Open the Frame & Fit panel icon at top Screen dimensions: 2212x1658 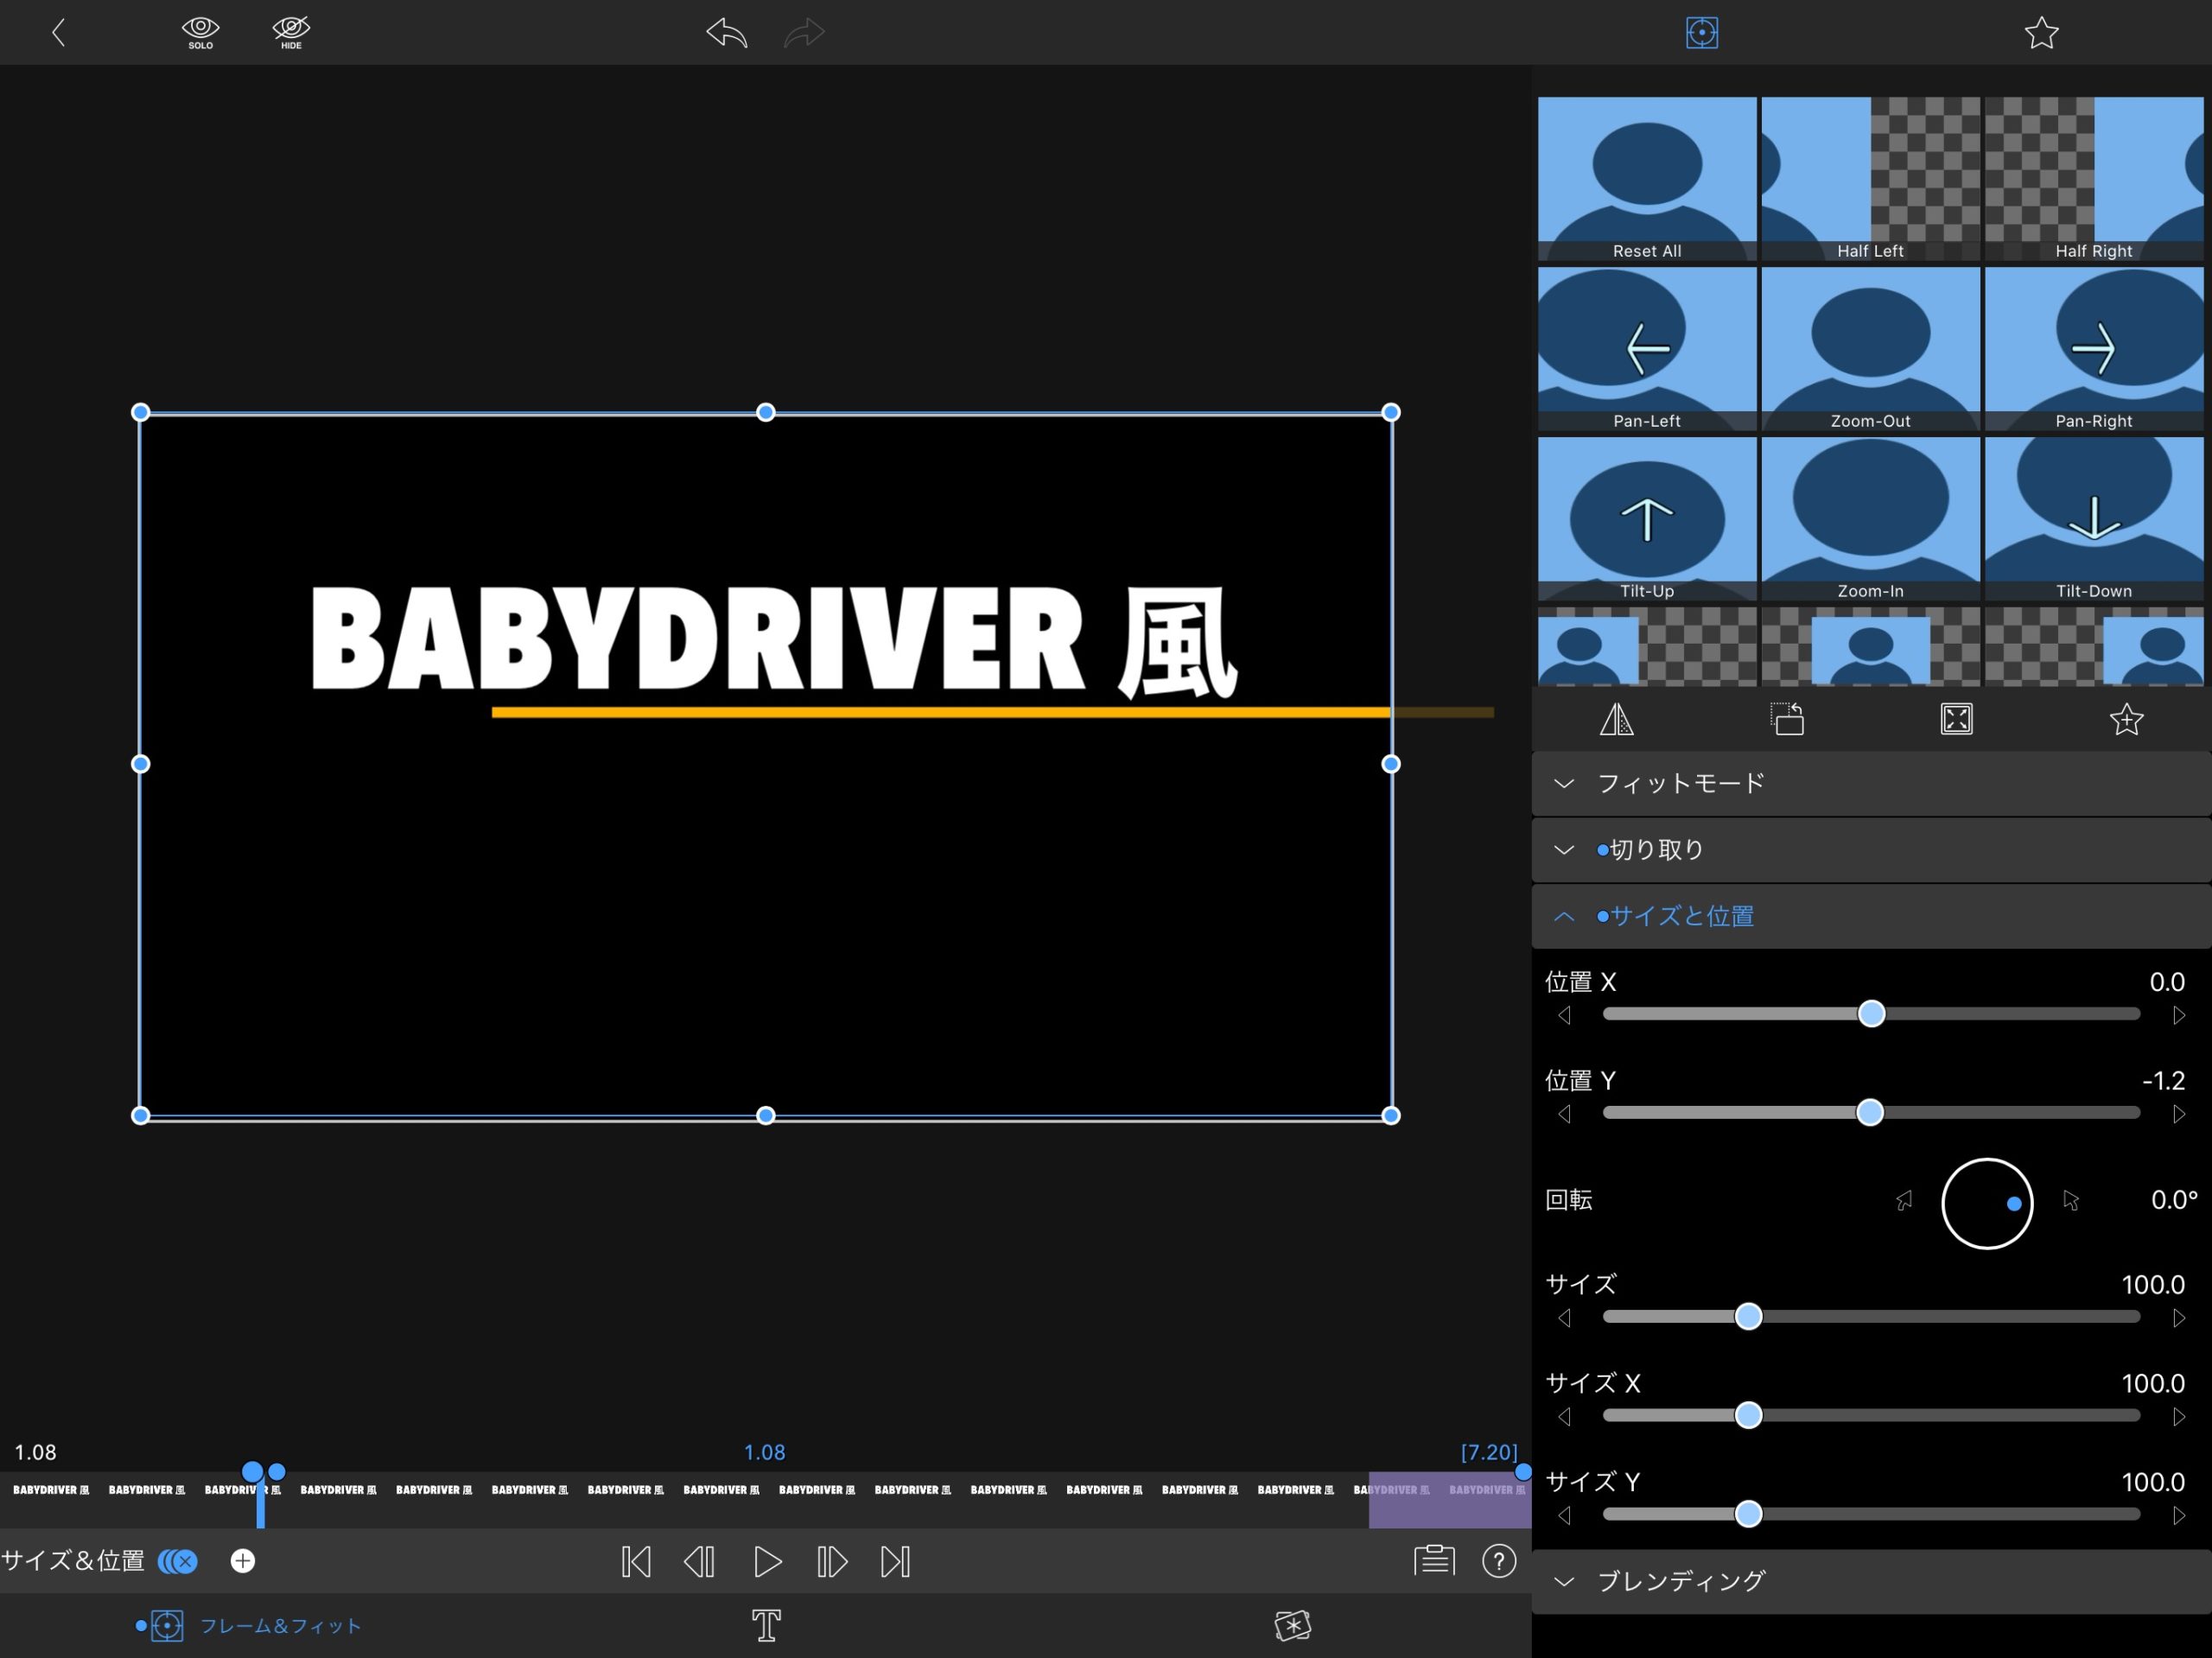pos(1702,33)
